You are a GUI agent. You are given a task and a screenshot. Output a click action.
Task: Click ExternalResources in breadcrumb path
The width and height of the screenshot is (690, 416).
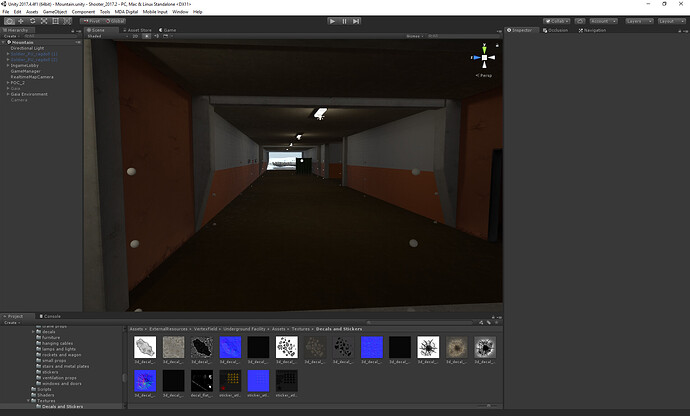(168, 329)
